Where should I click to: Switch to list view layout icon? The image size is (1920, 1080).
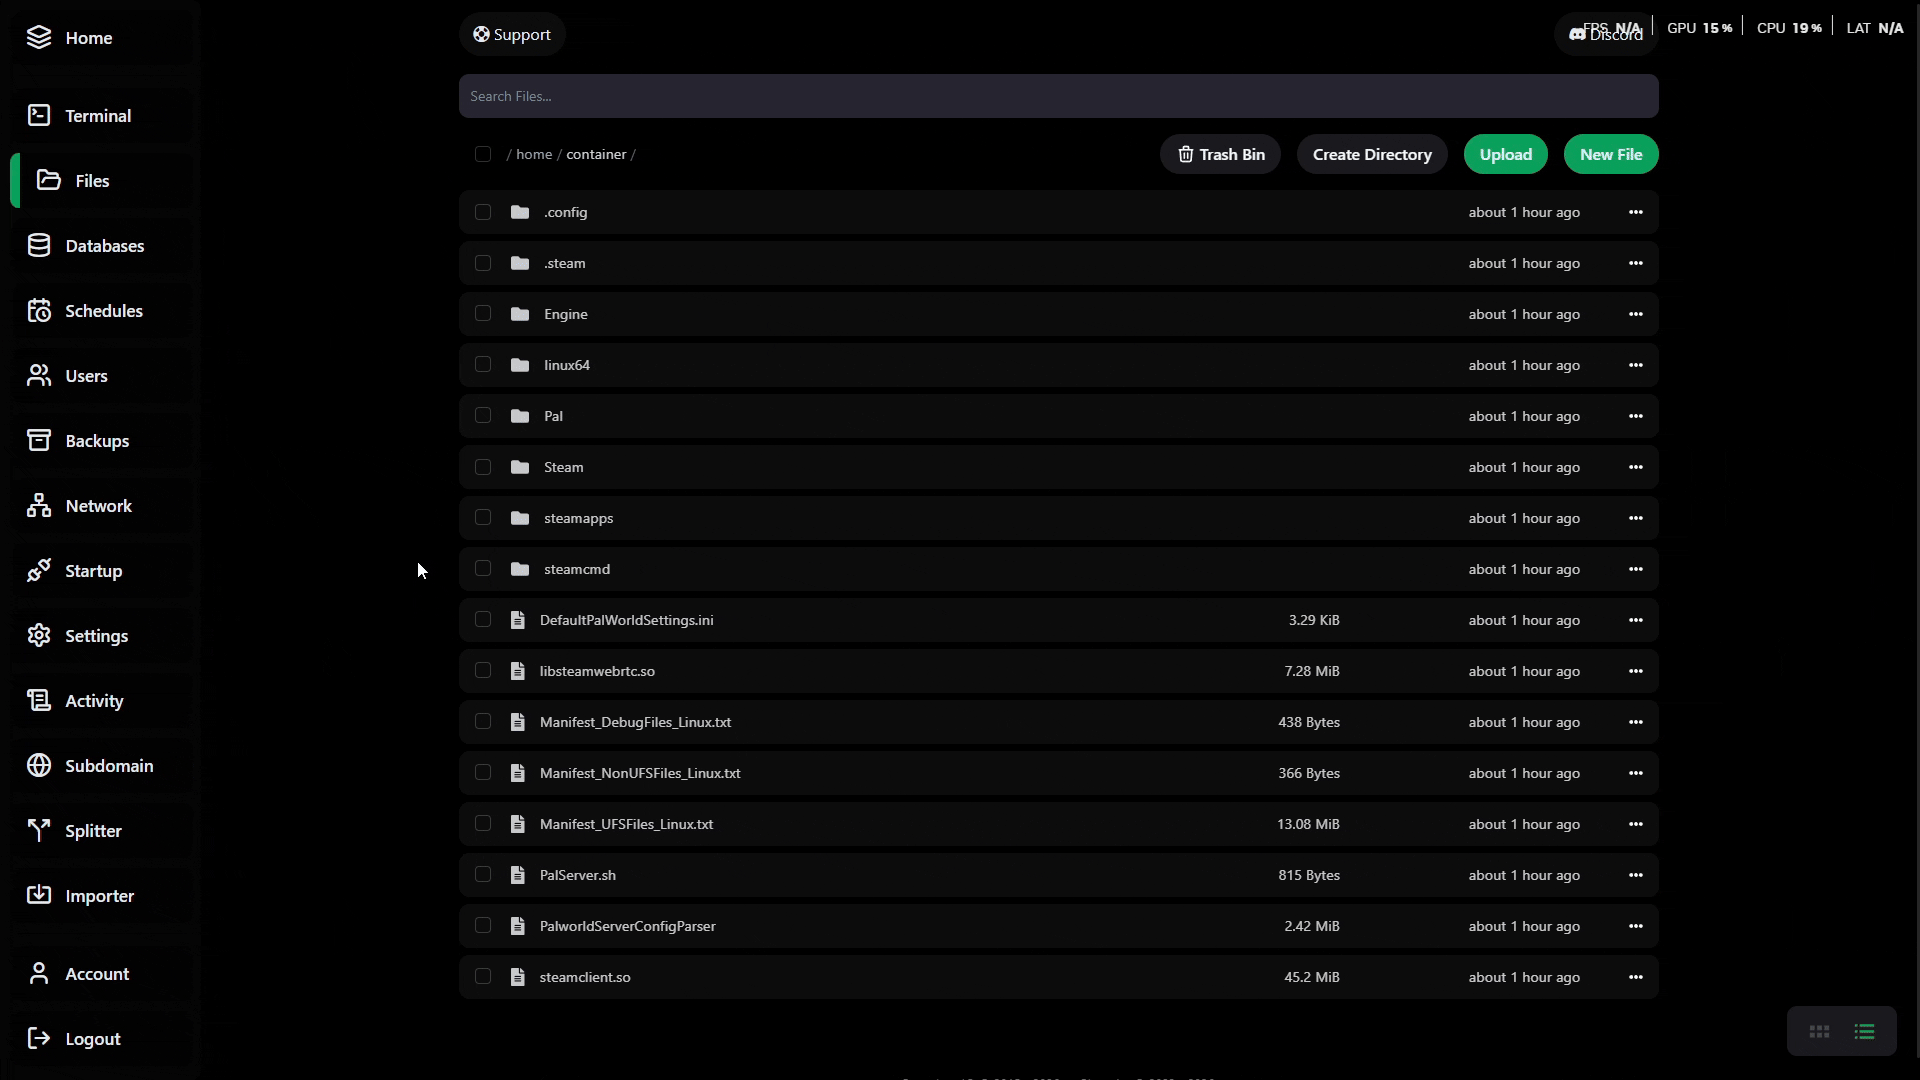click(1864, 1032)
